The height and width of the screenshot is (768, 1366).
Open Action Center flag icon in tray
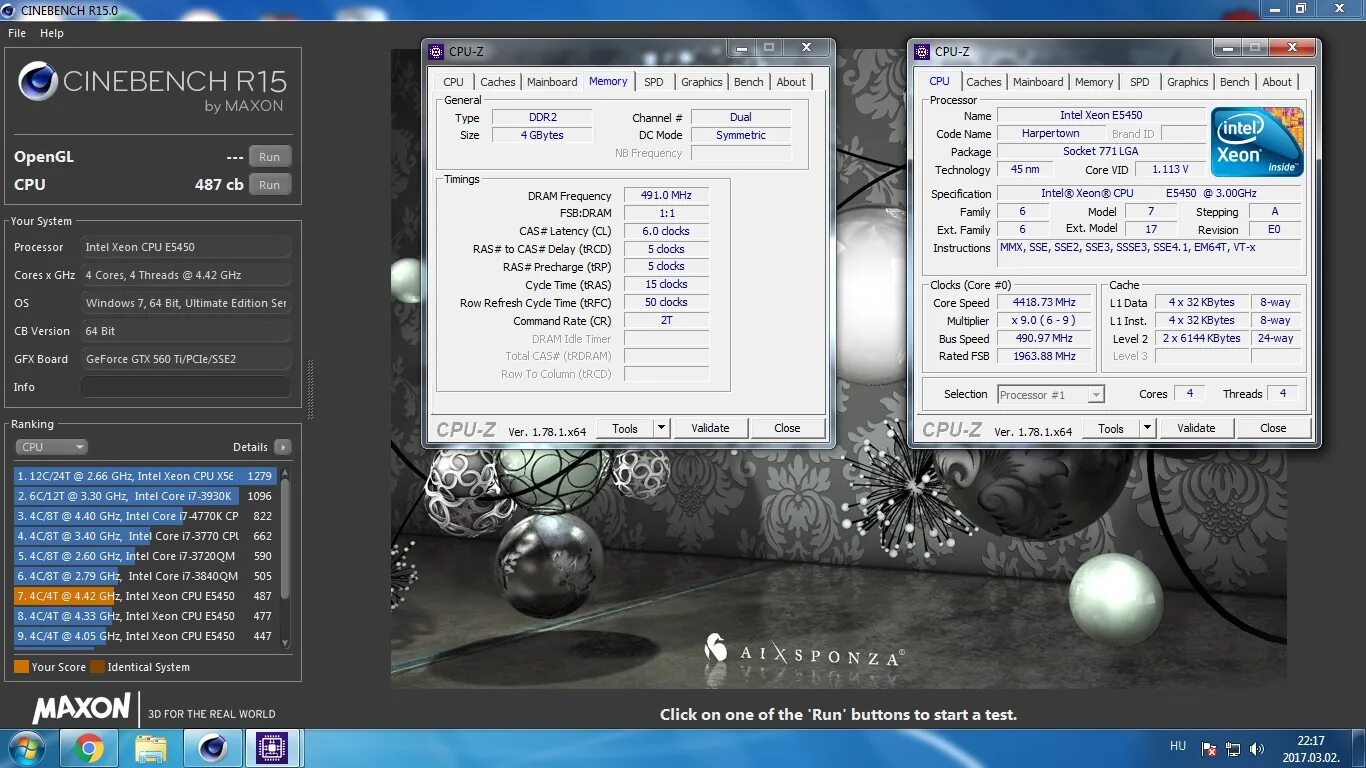click(1209, 749)
